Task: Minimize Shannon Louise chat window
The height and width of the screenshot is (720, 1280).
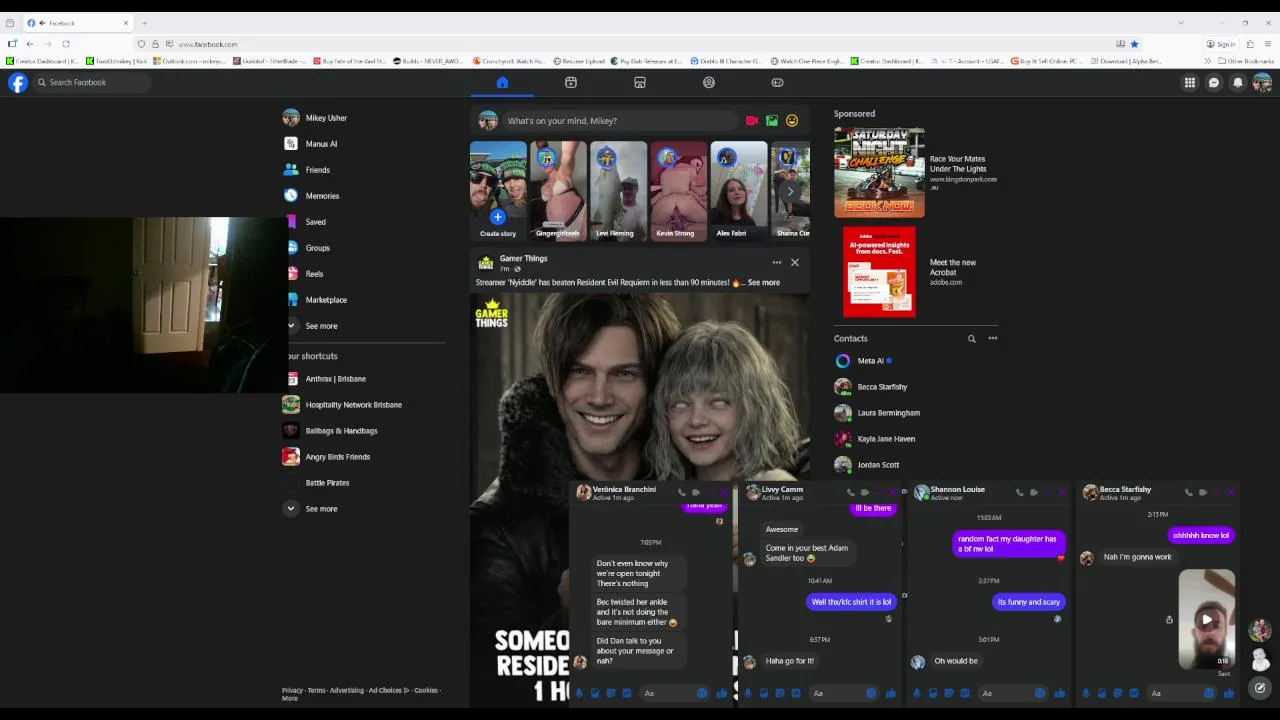Action: [1048, 492]
